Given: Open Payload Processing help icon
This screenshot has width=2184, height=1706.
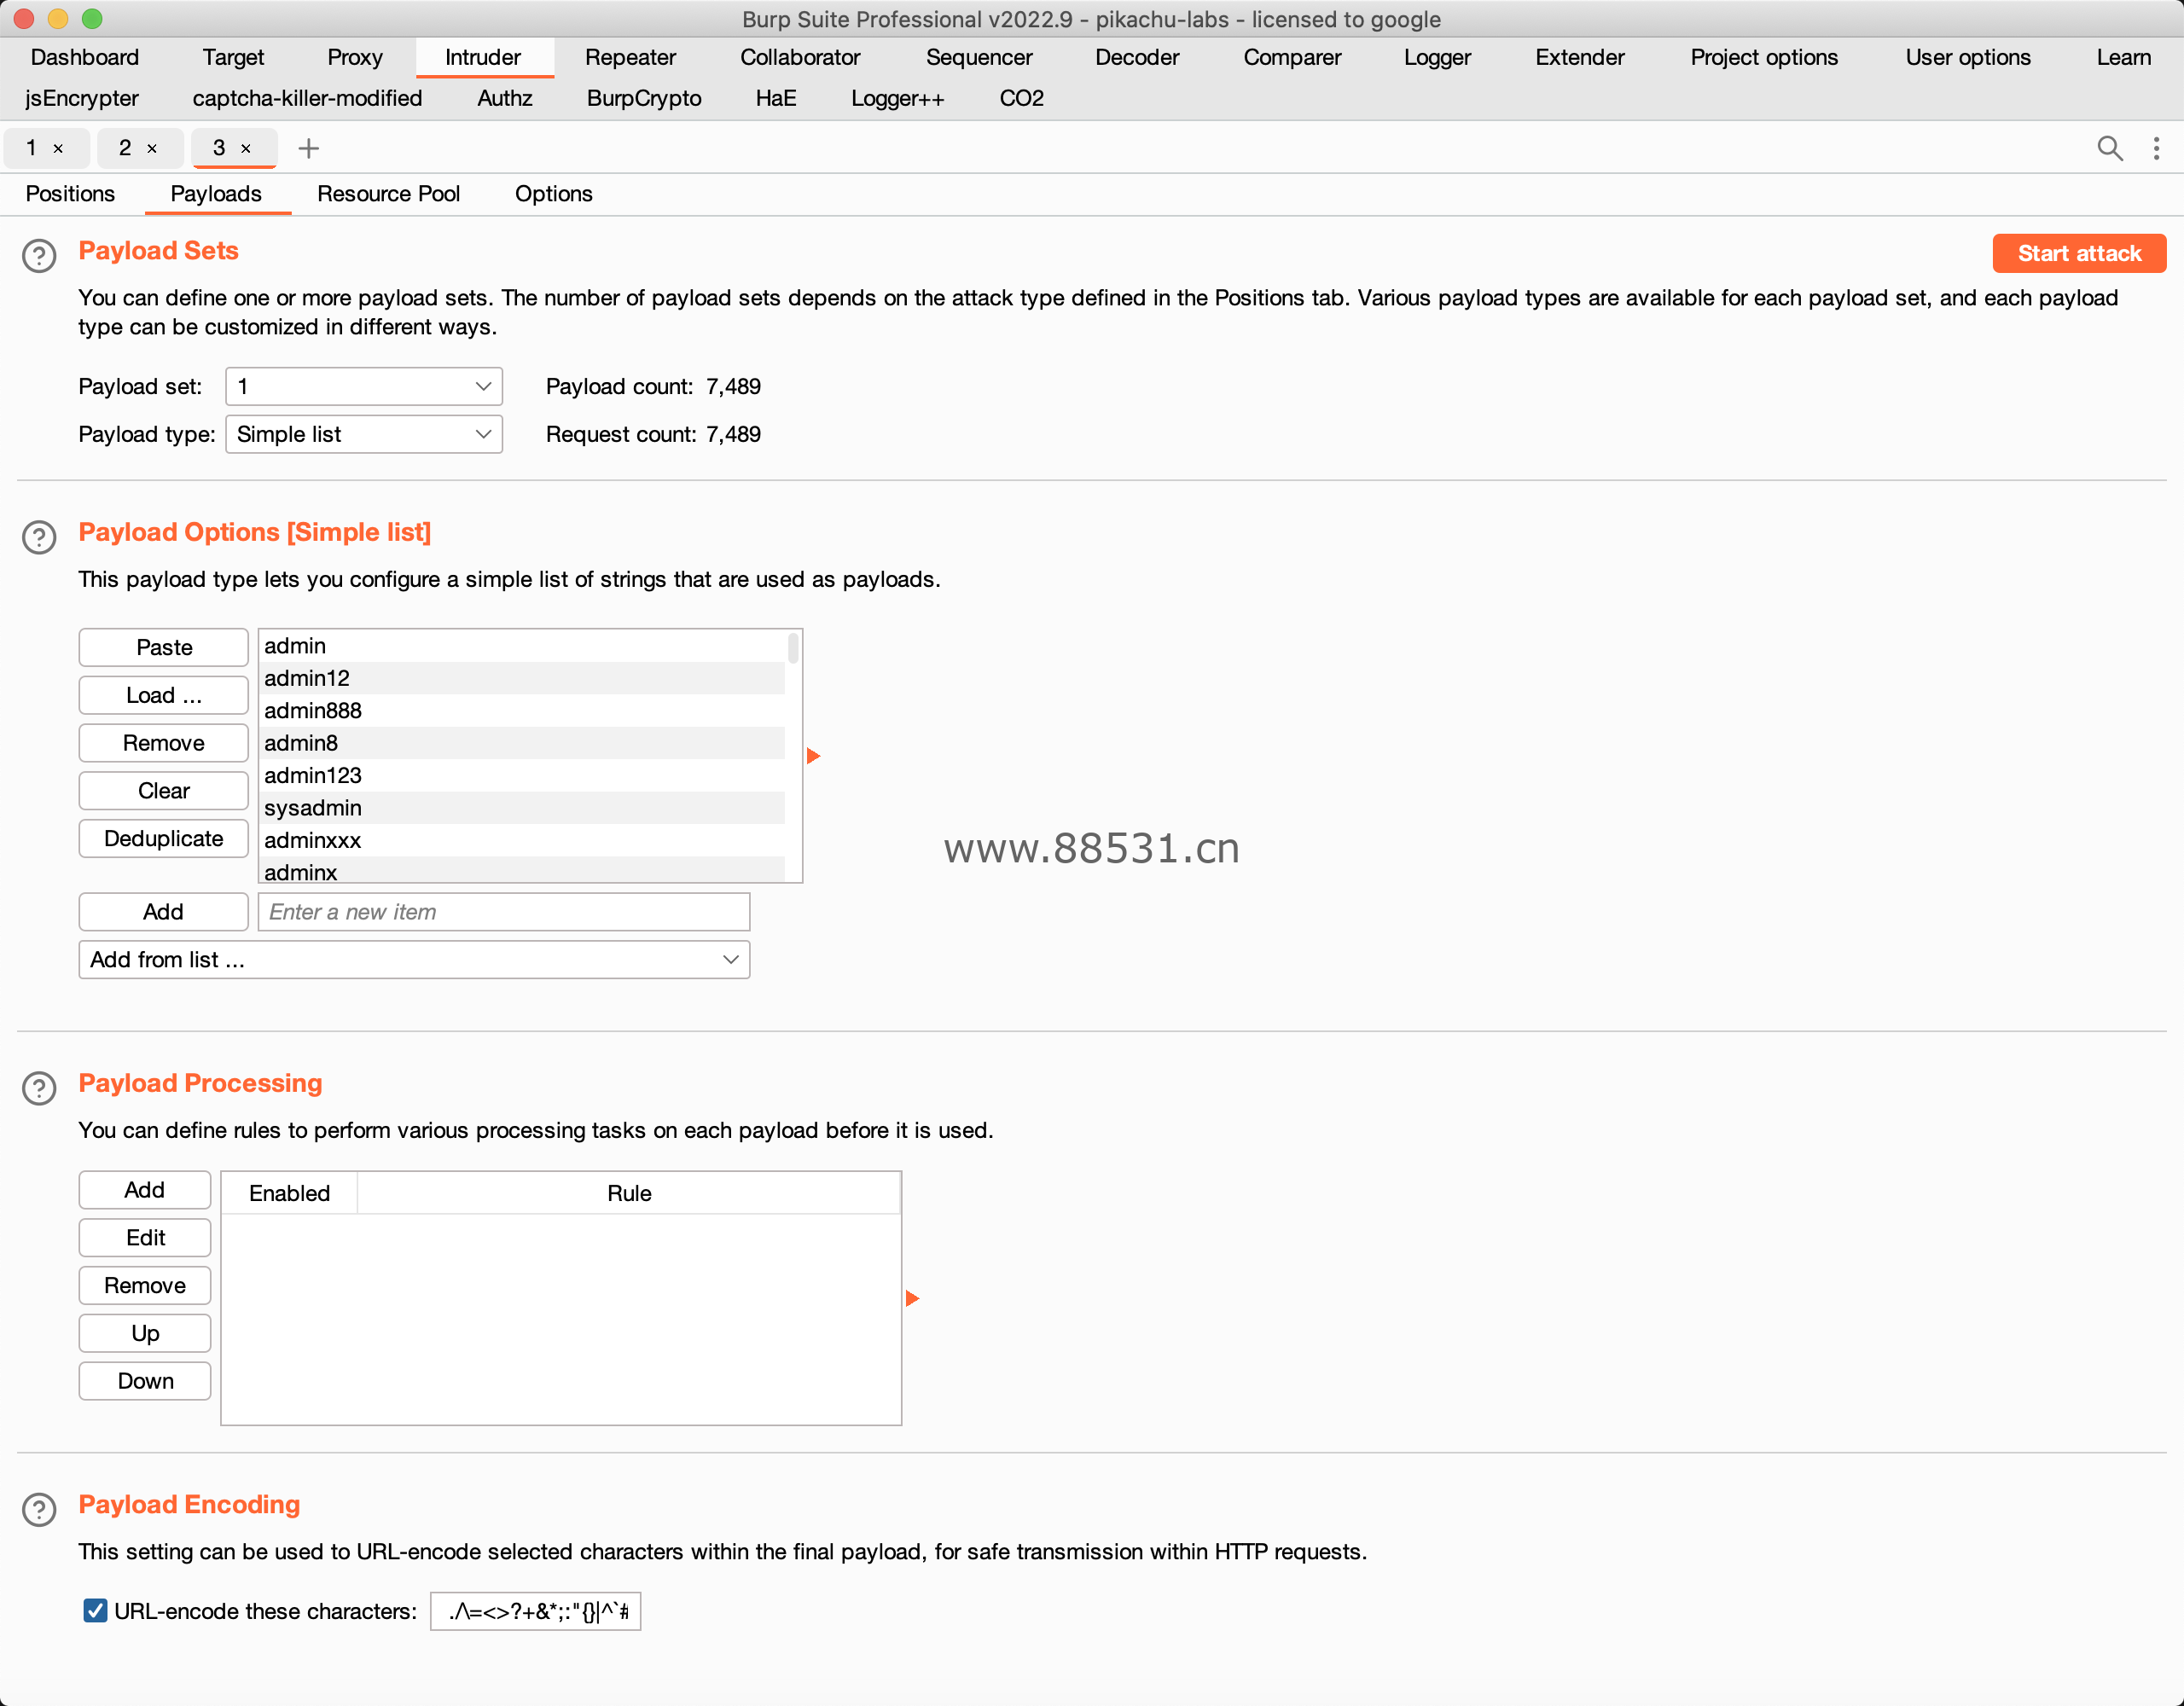Looking at the screenshot, I should [x=39, y=1088].
